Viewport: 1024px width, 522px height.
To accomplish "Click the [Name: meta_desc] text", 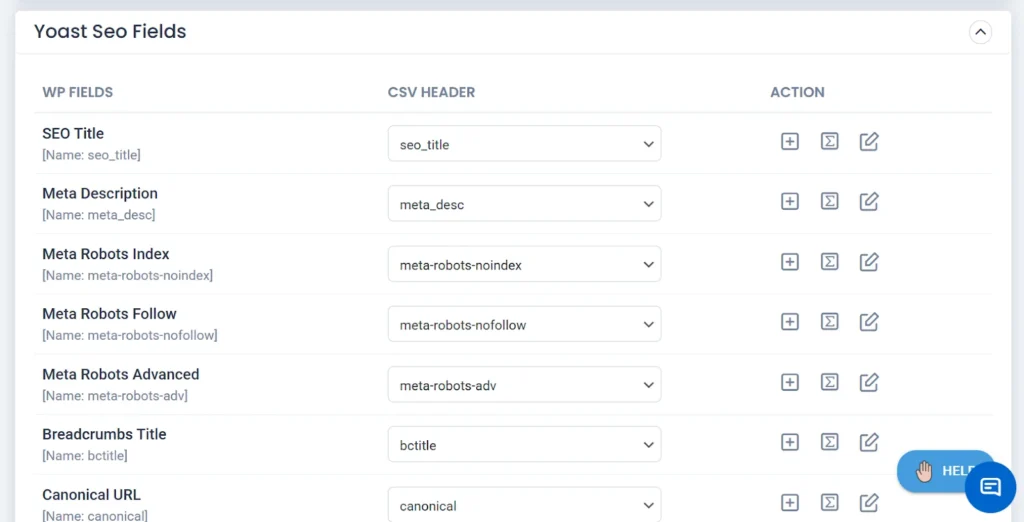I will (99, 215).
